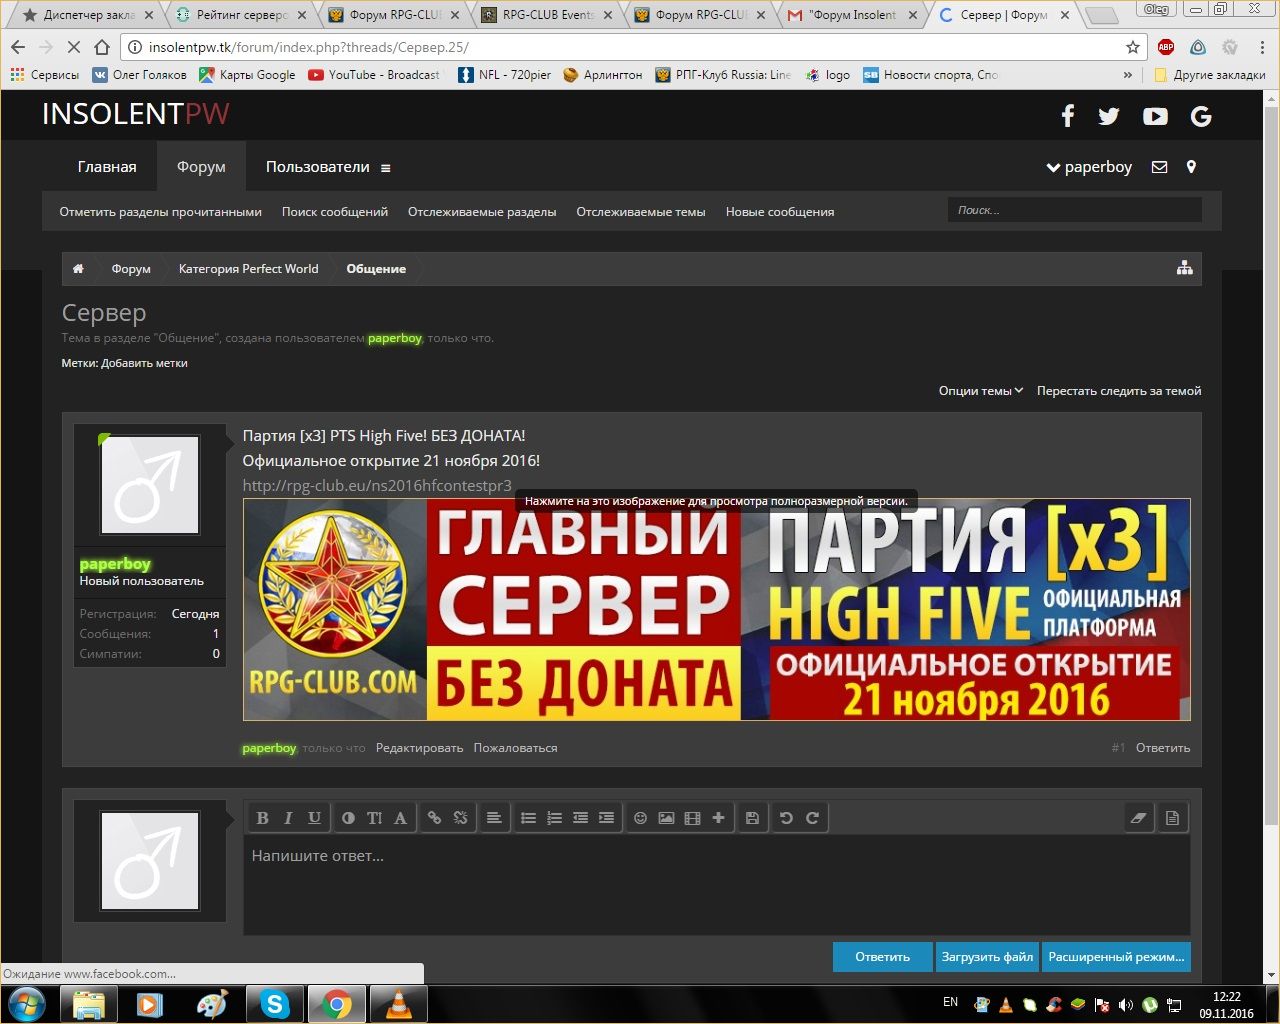This screenshot has width=1280, height=1024.
Task: Open the forum sitemap tree icon
Action: (x=1185, y=268)
